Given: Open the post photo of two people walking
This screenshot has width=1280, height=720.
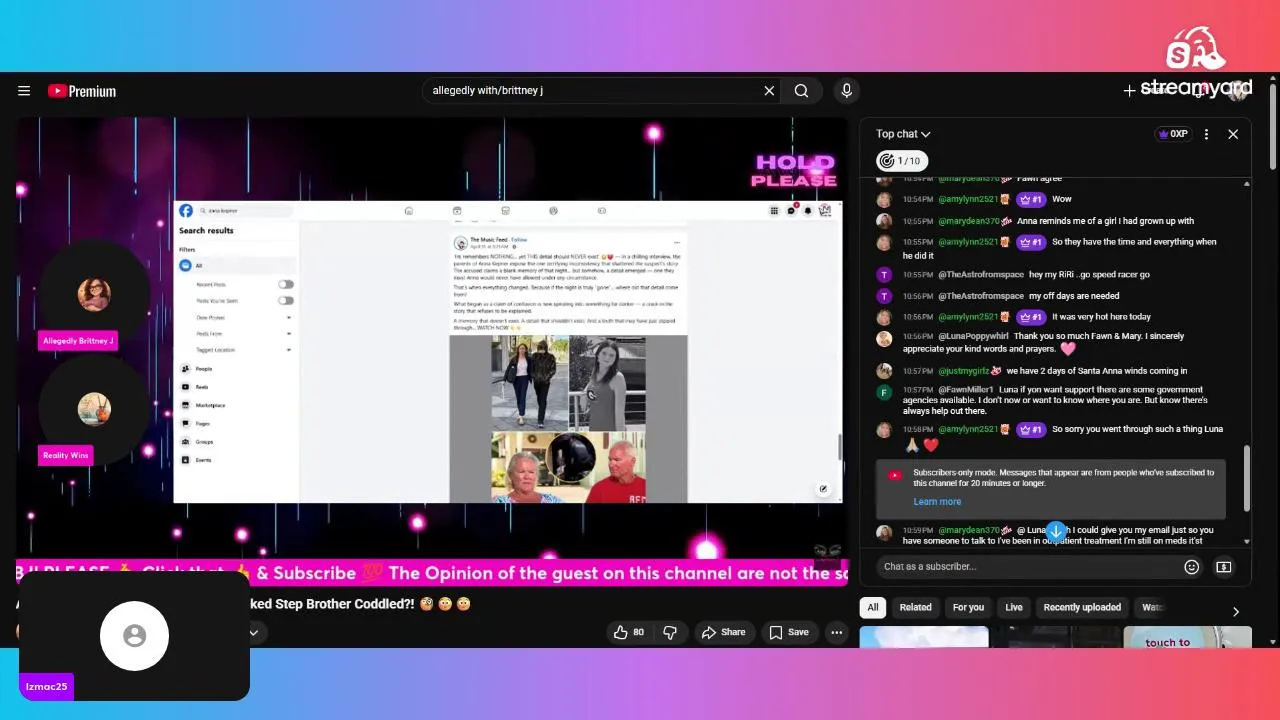Looking at the screenshot, I should click(529, 383).
